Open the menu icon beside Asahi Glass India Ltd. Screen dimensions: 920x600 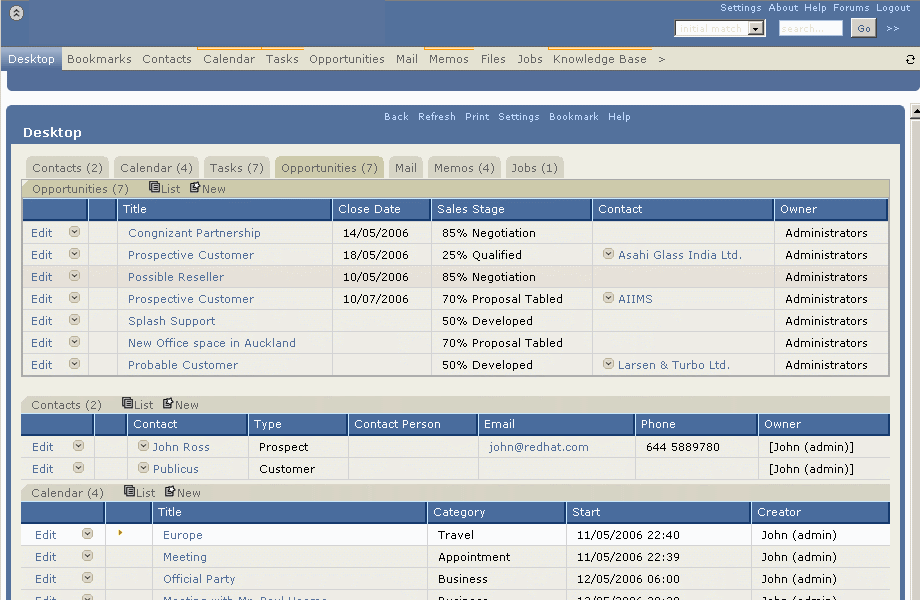click(608, 253)
